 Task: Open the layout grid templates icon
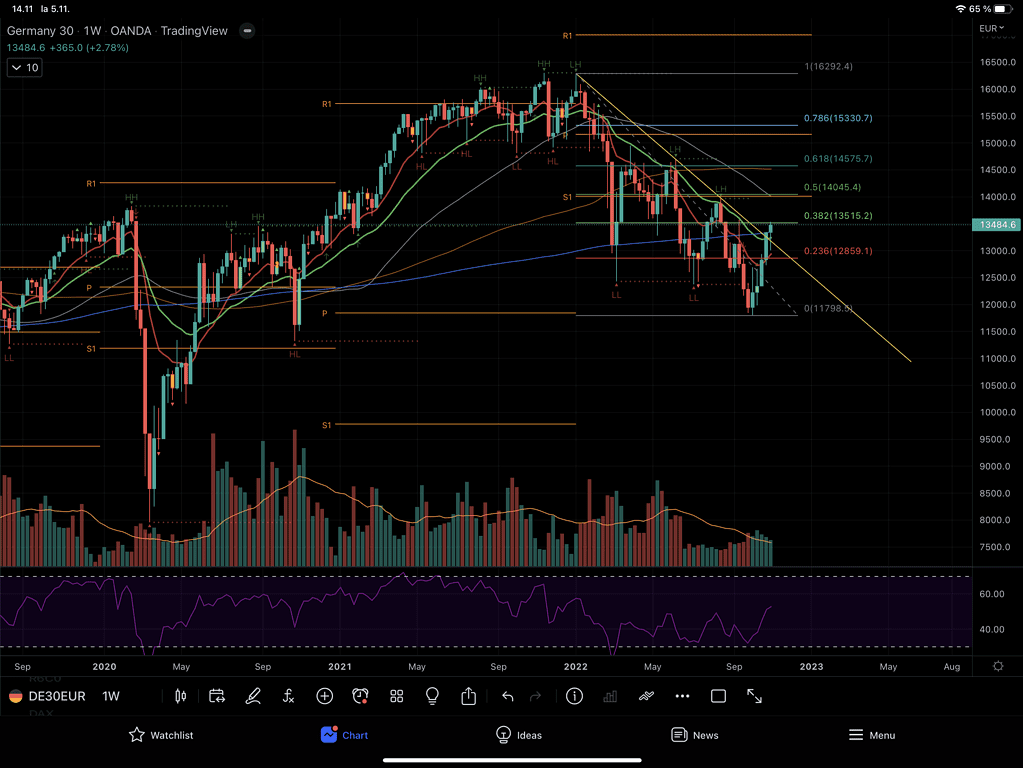[396, 696]
